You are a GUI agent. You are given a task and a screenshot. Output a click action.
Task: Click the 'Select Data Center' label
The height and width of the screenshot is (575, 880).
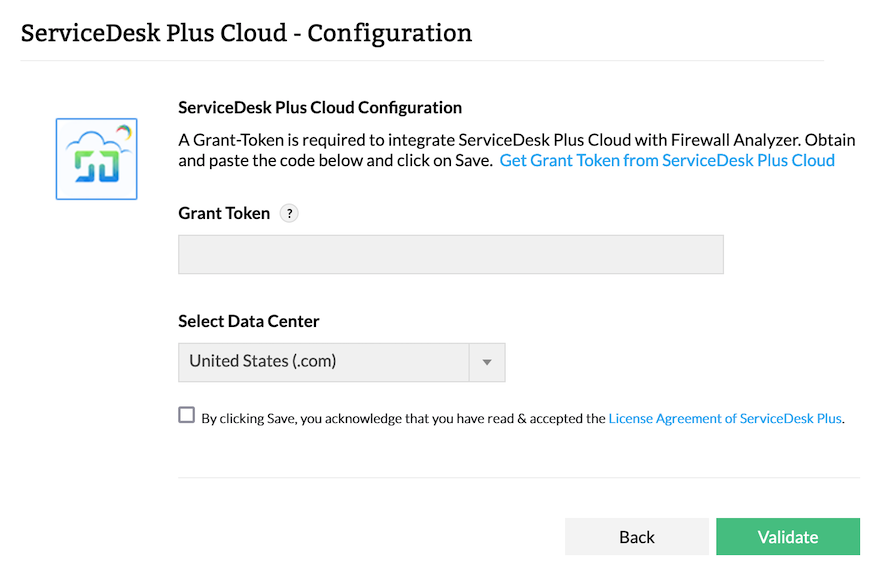249,321
